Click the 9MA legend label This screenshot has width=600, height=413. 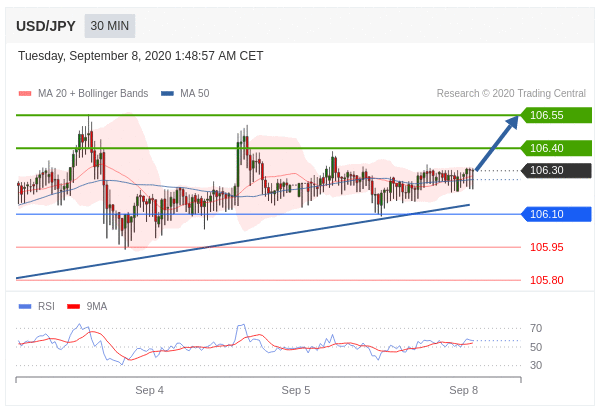pos(96,306)
